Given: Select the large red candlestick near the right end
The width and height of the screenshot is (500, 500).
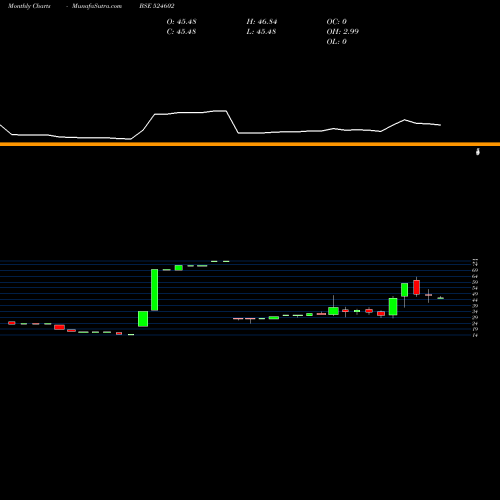Looking at the screenshot, I should [x=417, y=287].
